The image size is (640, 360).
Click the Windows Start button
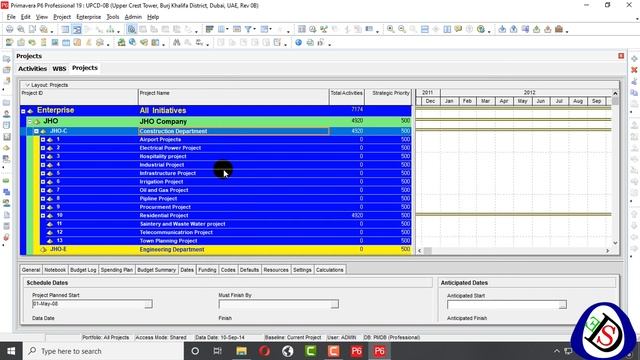pyautogui.click(x=11, y=351)
